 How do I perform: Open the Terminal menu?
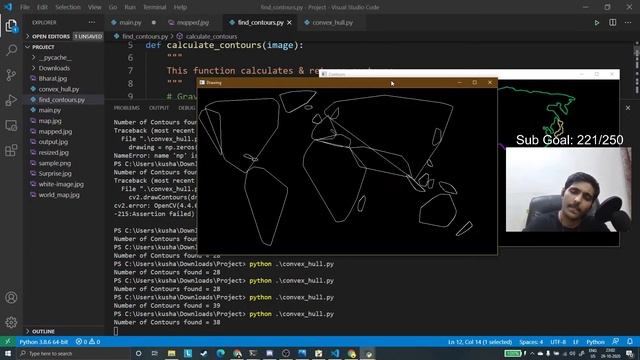(x=155, y=7)
